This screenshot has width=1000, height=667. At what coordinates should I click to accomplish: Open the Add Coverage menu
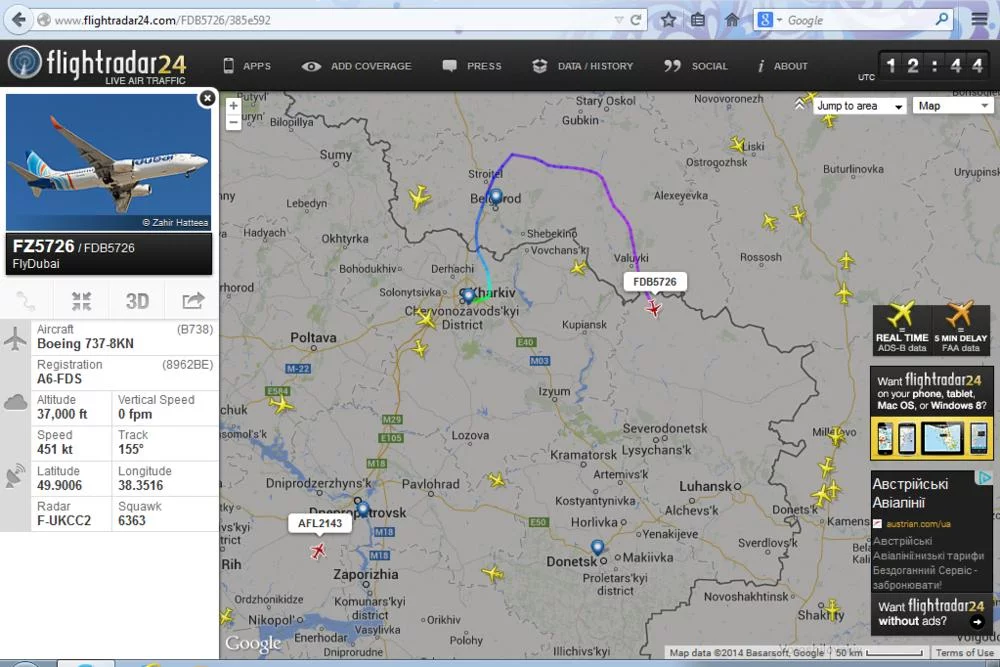[x=357, y=66]
